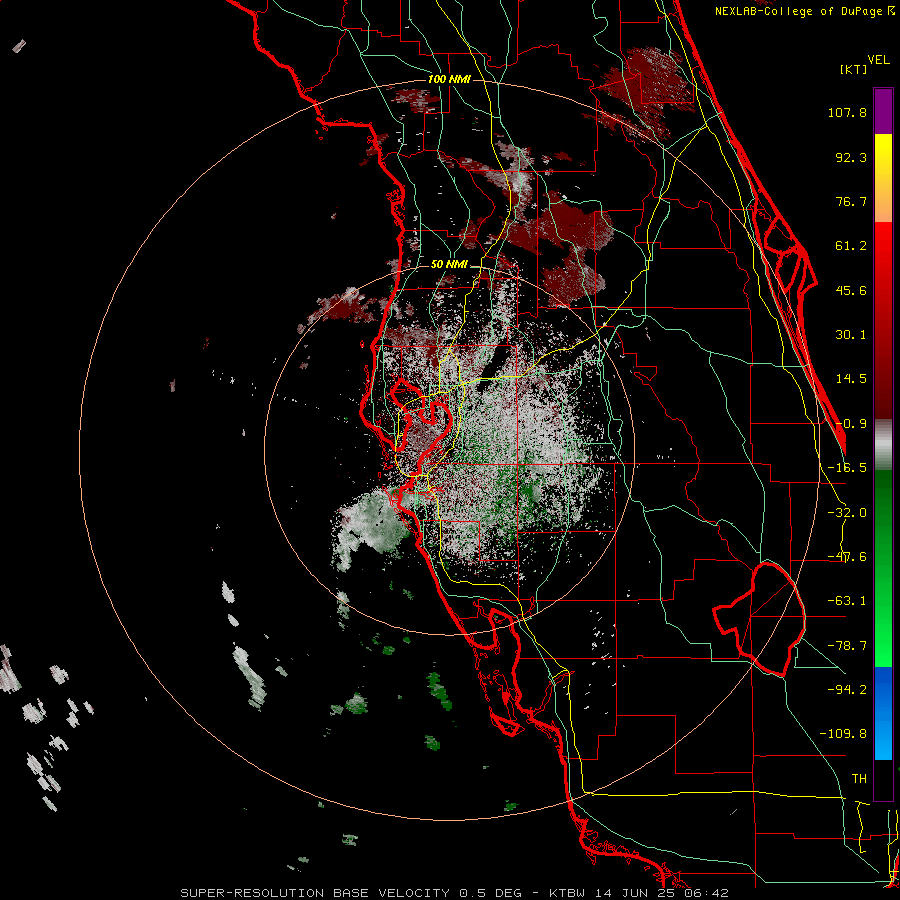Click the -0.9 velocity scale value

pos(851,424)
